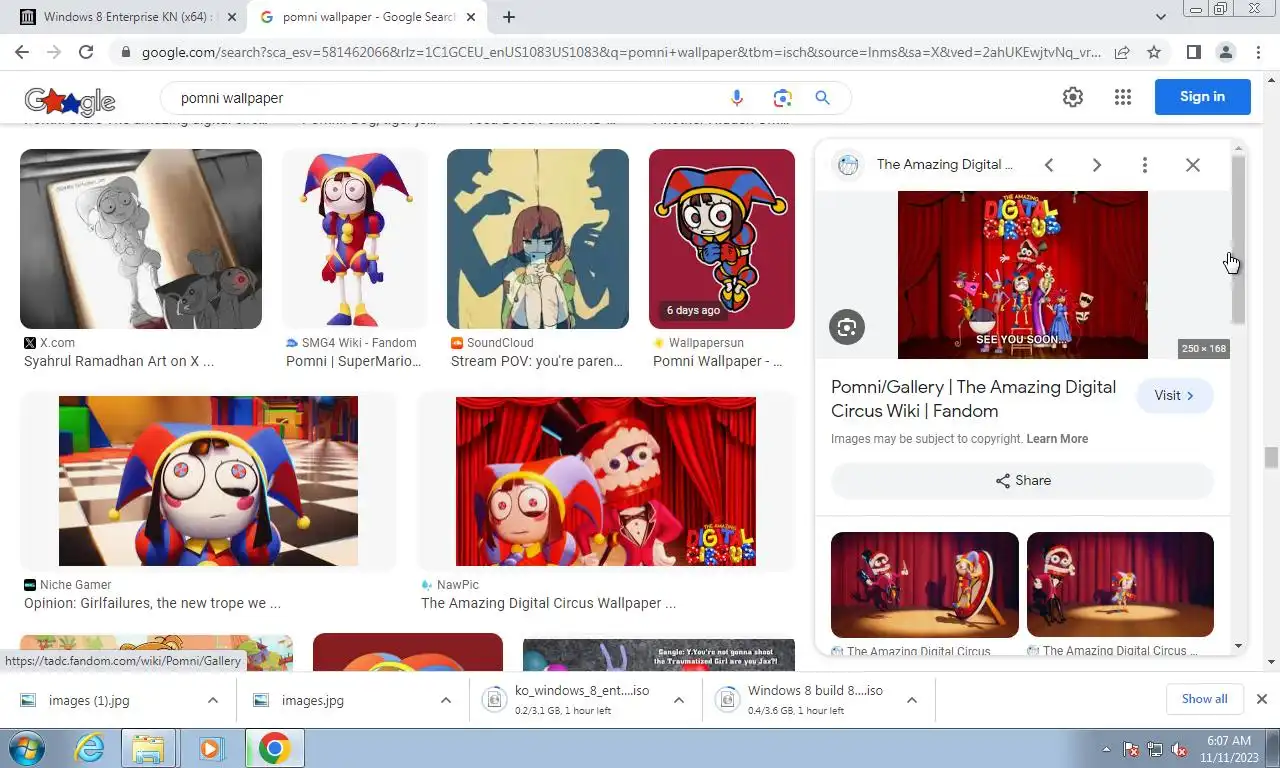Visit the Pomni/Gallery Fandom page
Image resolution: width=1280 pixels, height=768 pixels.
1175,396
